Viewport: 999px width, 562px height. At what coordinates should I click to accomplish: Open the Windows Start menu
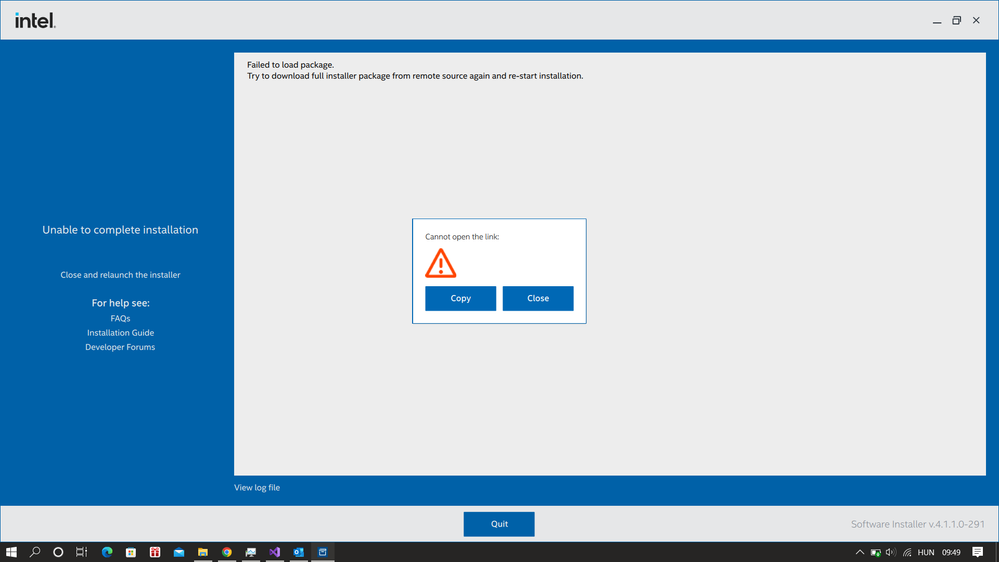[11, 552]
